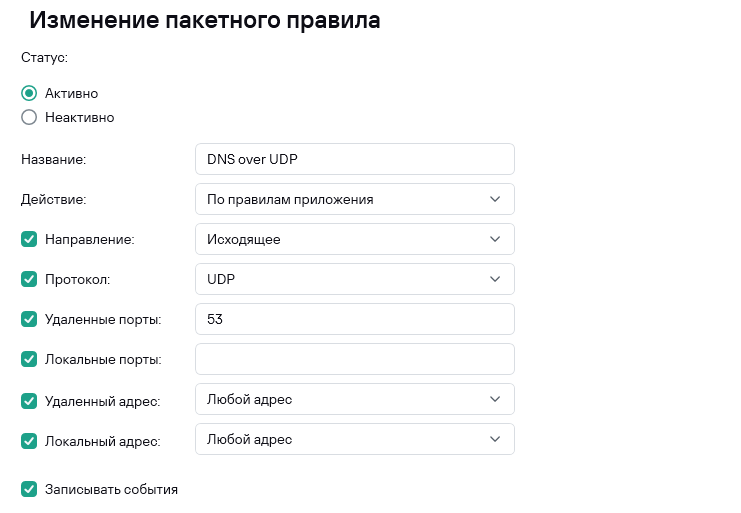Disable the Записывать события checkbox
Viewport: 741px width, 513px height.
click(29, 489)
